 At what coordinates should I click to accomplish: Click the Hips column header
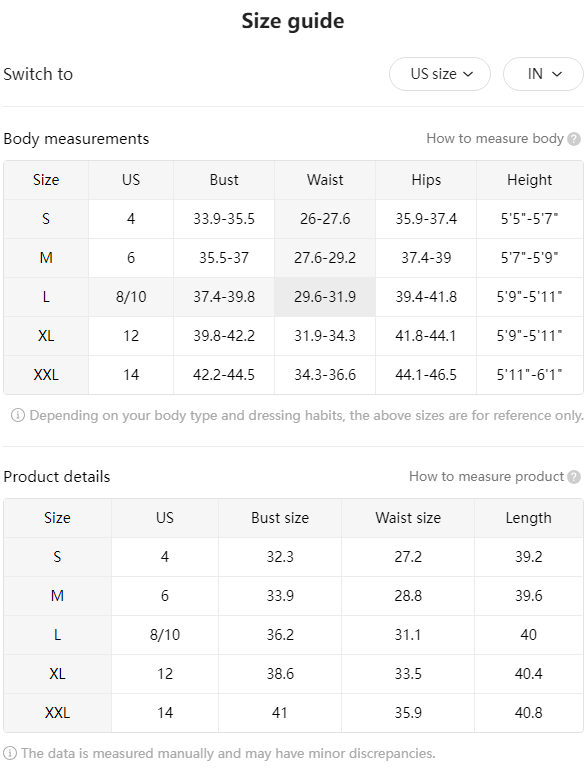(426, 180)
